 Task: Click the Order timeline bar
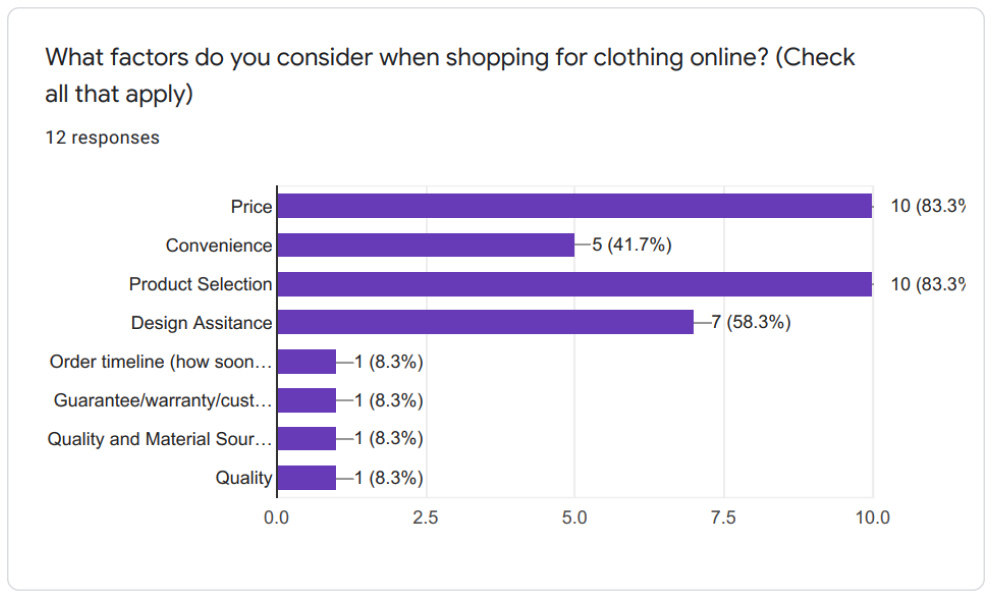click(x=307, y=361)
